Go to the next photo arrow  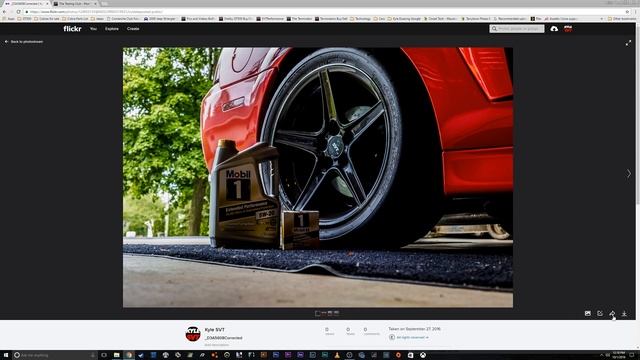point(629,173)
